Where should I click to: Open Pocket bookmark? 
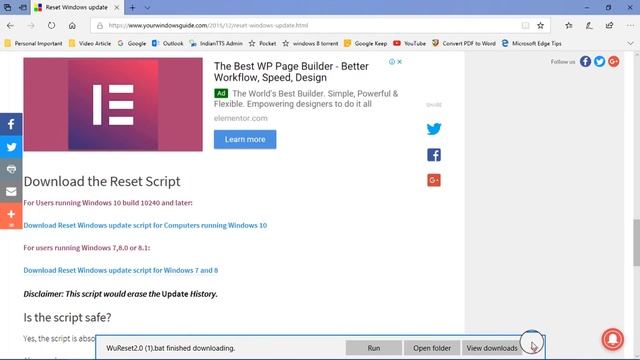pos(262,43)
